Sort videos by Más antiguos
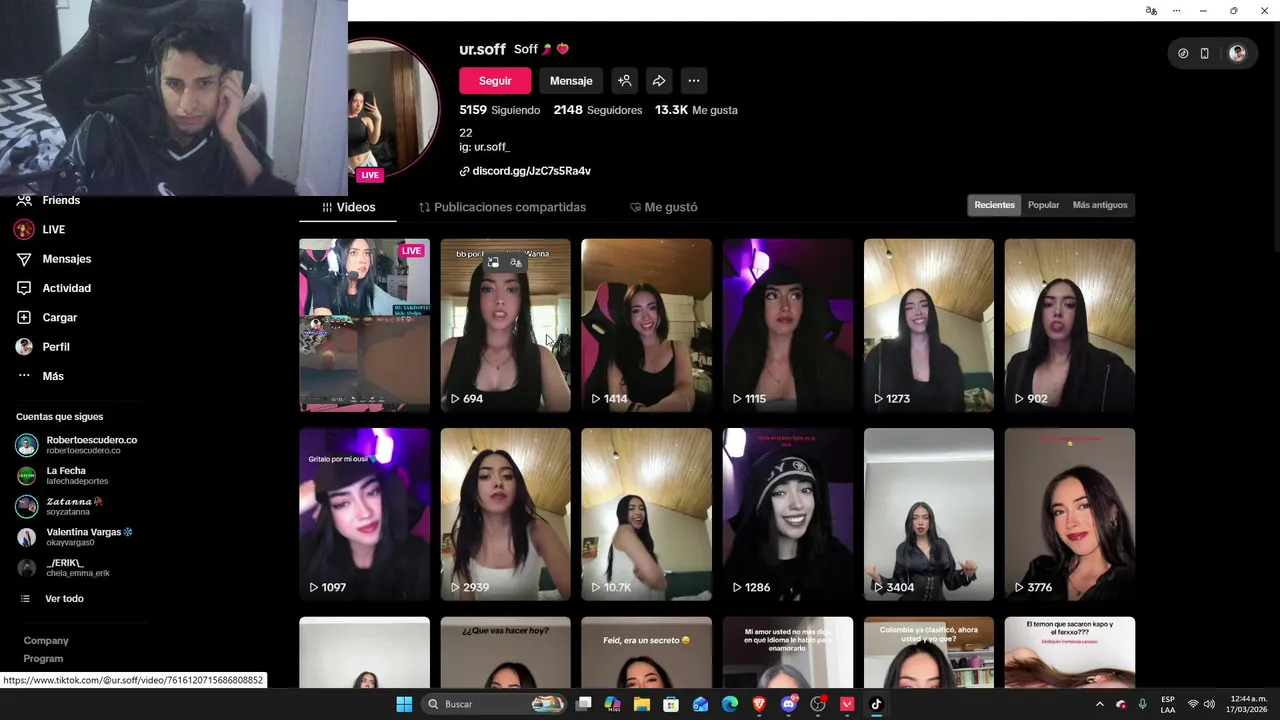 pos(1100,205)
